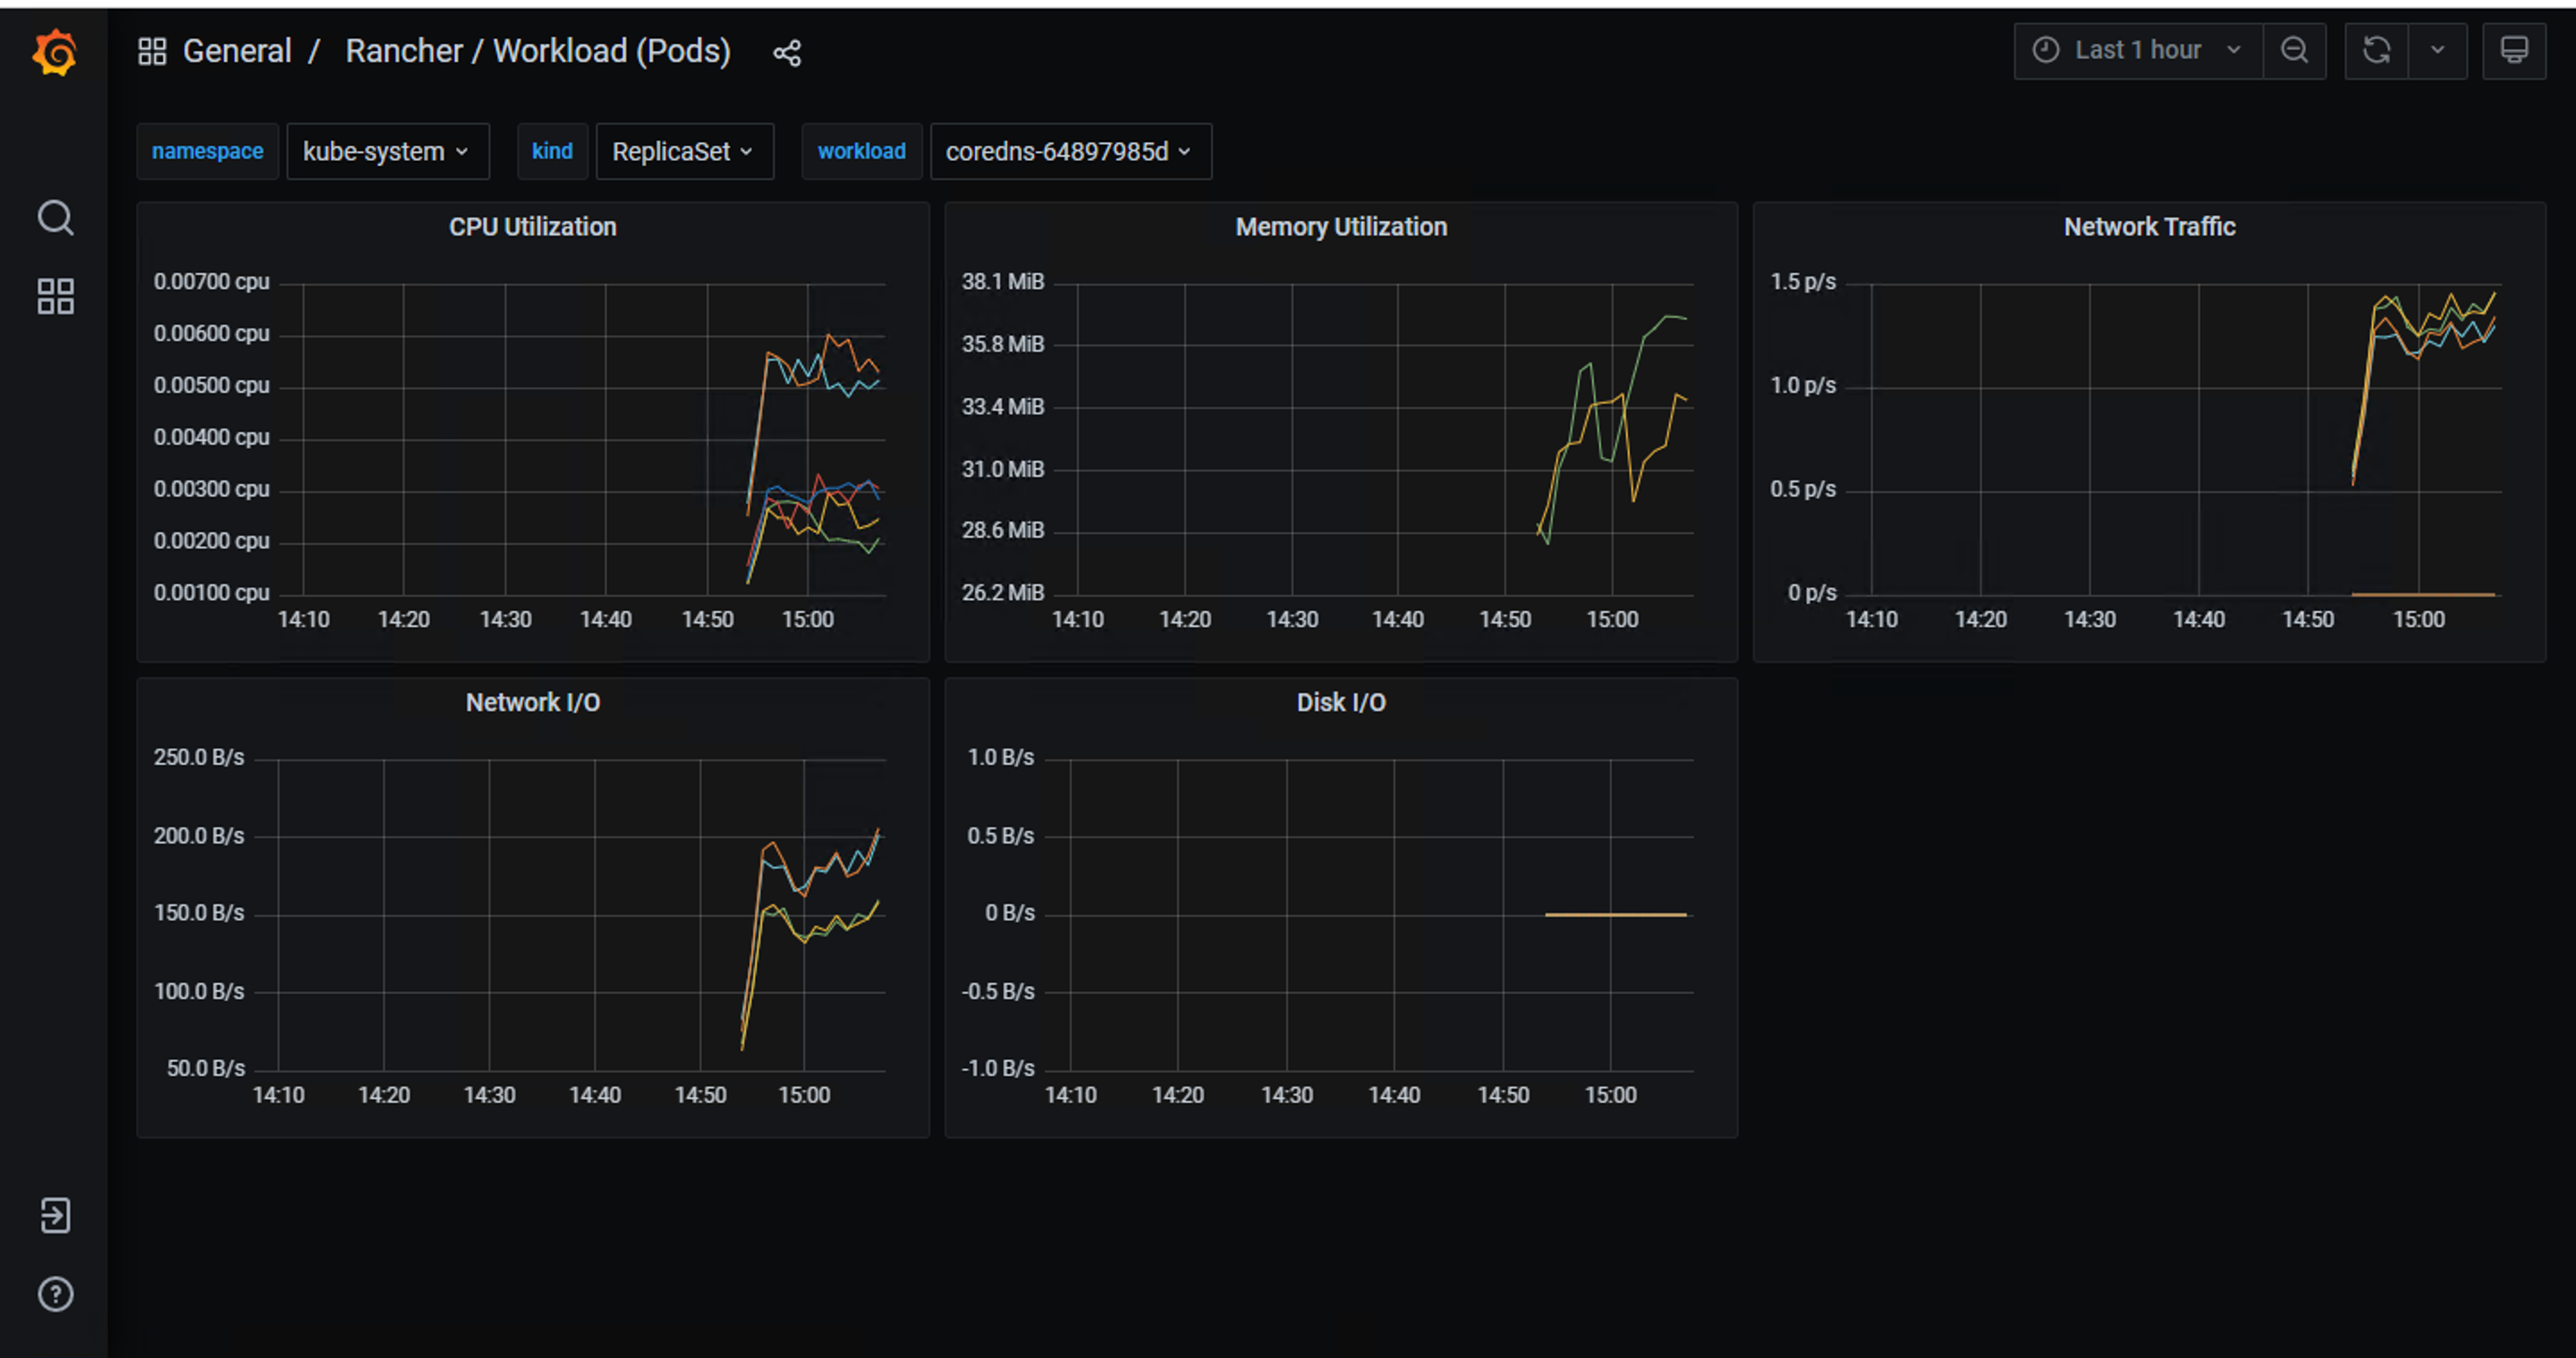Open the Last 1 hour time picker
Screen dimensions: 2576x1358
tap(2138, 50)
